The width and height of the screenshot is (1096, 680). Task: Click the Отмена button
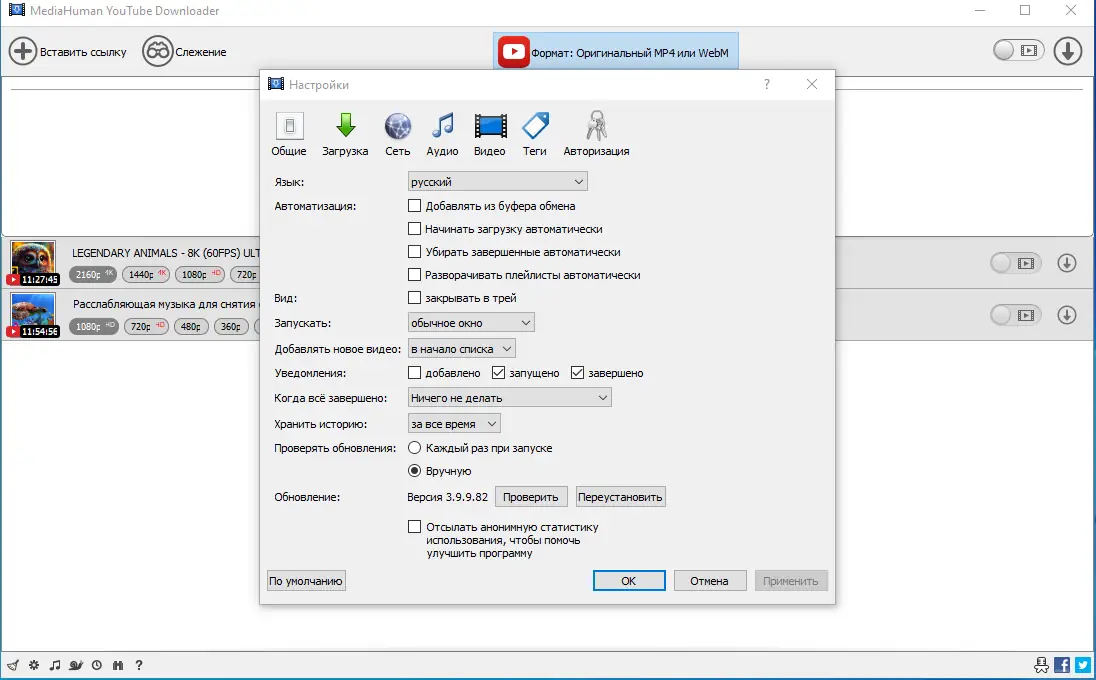[709, 581]
